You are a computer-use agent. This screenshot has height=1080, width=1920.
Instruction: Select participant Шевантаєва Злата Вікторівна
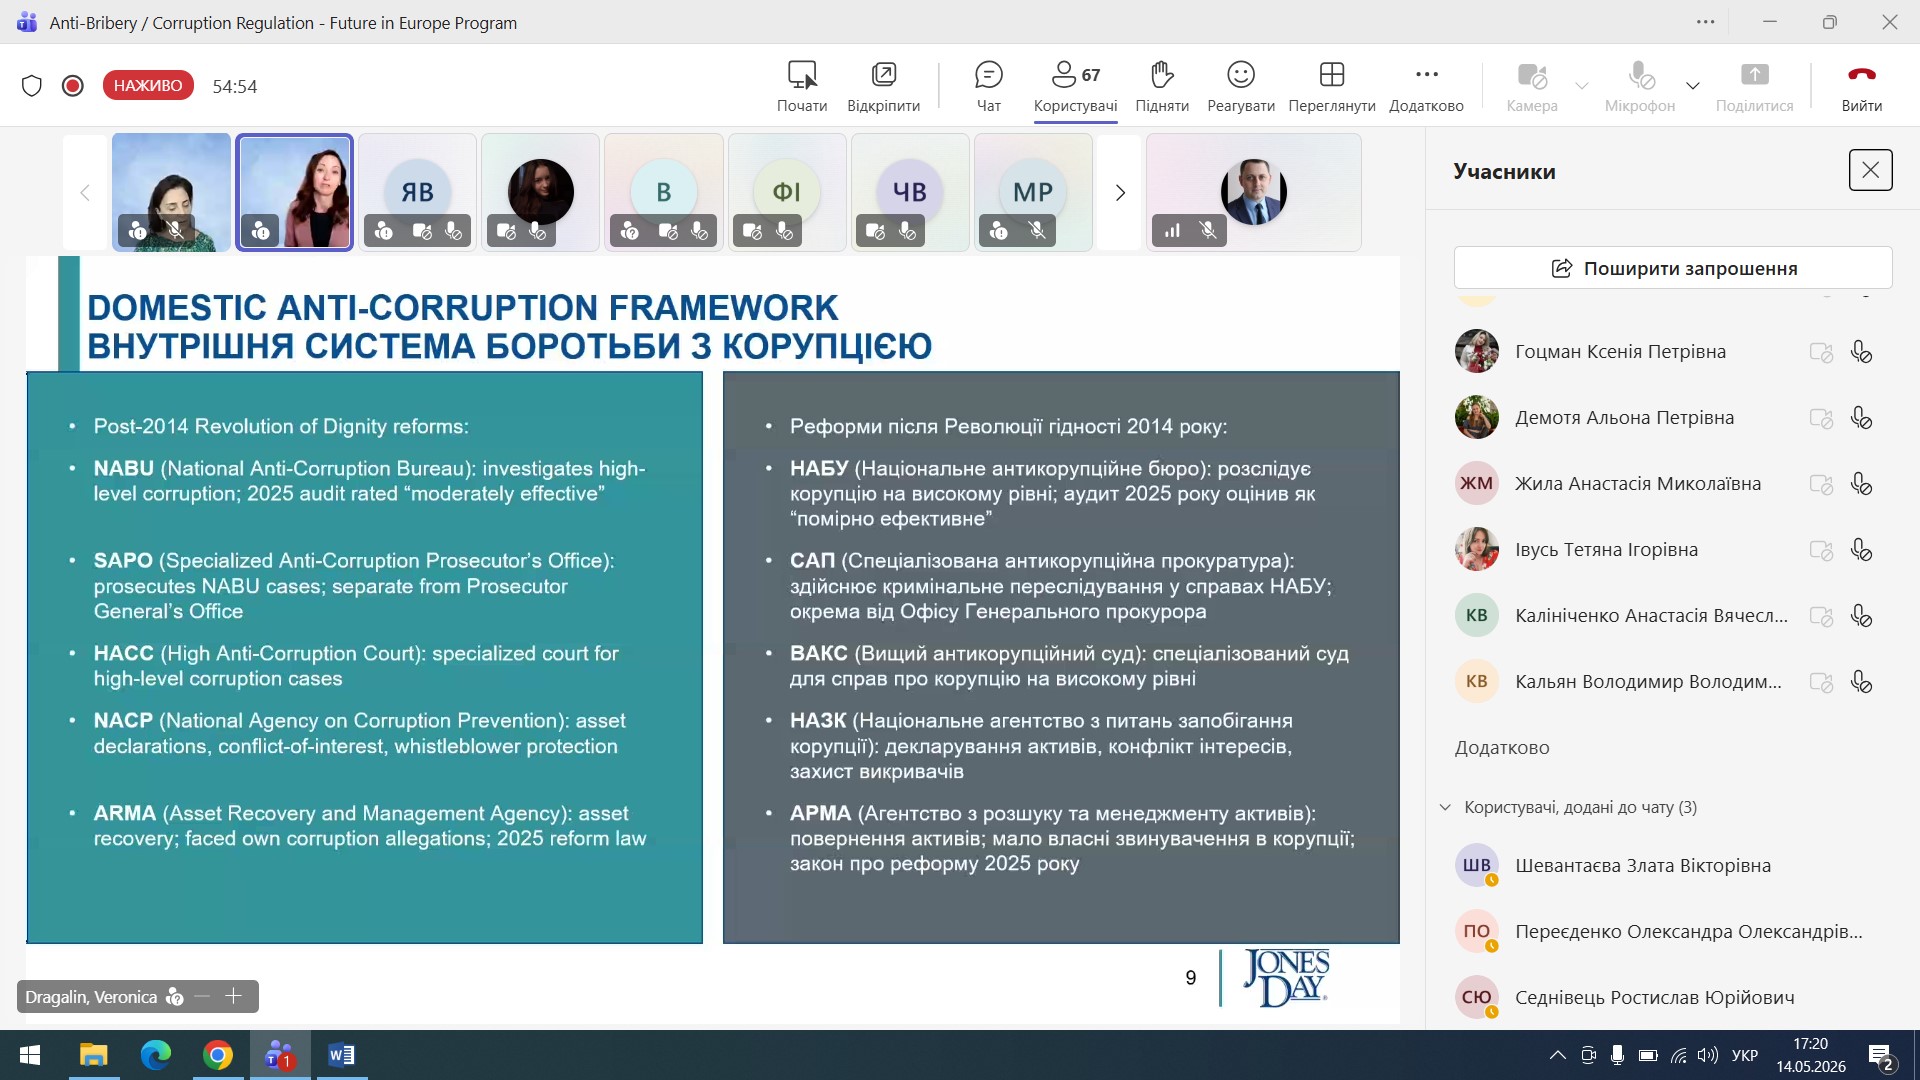point(1673,865)
